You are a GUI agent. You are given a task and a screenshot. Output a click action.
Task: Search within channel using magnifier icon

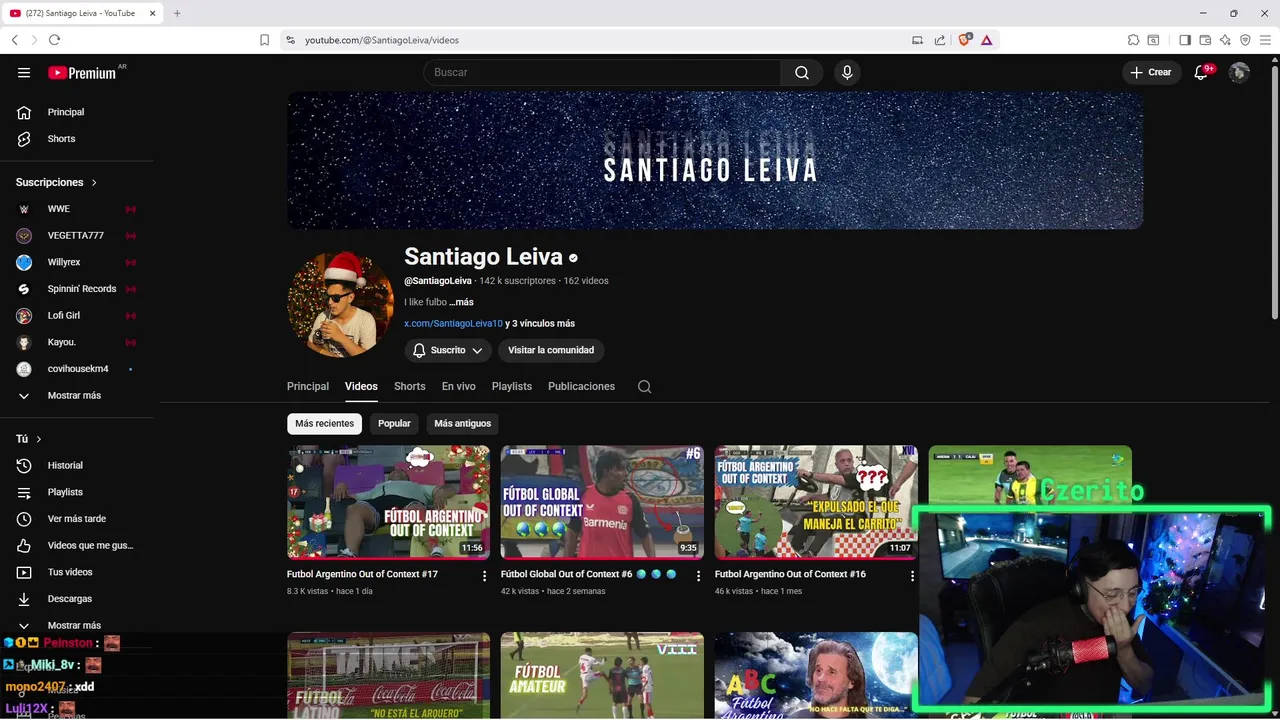tap(644, 386)
